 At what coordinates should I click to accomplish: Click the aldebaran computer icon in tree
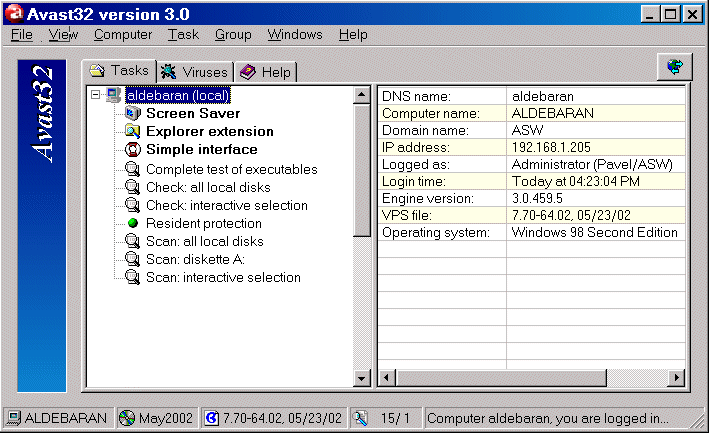pyautogui.click(x=113, y=96)
